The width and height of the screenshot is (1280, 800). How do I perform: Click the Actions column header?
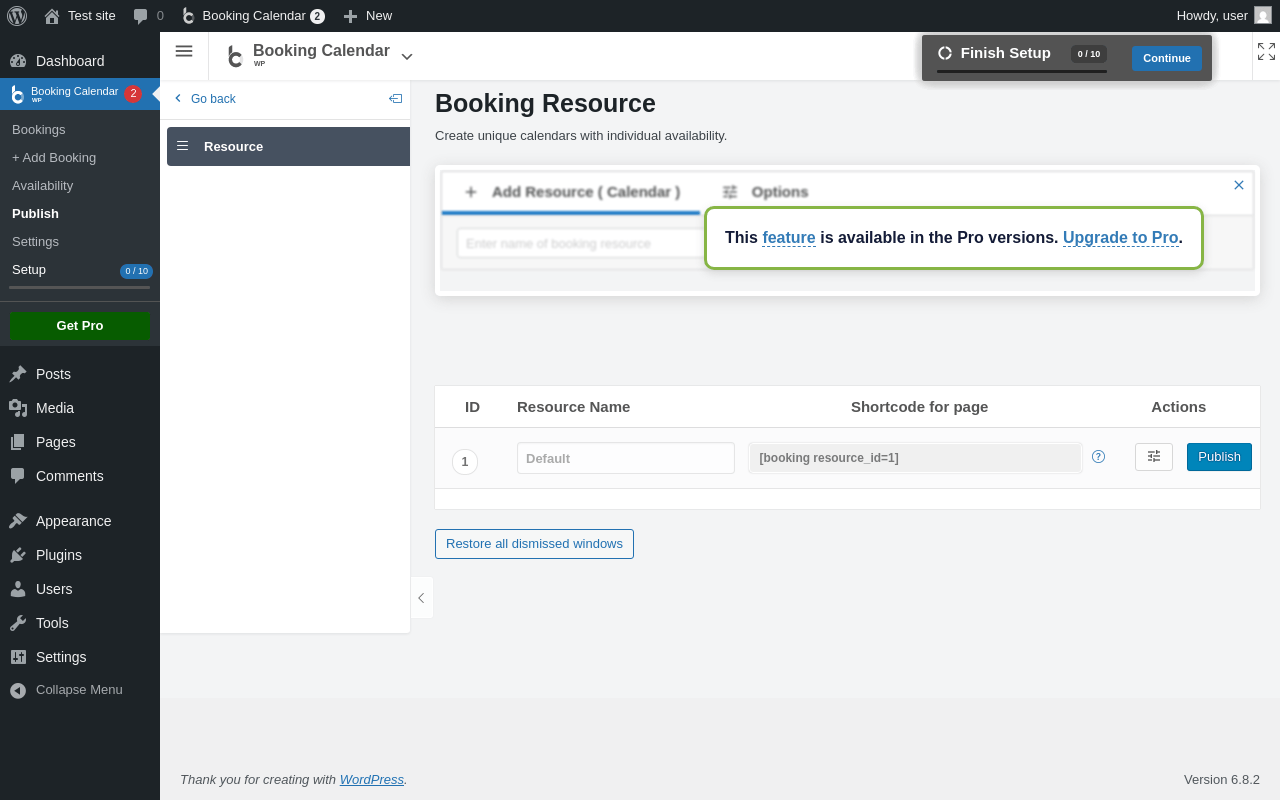[1178, 407]
